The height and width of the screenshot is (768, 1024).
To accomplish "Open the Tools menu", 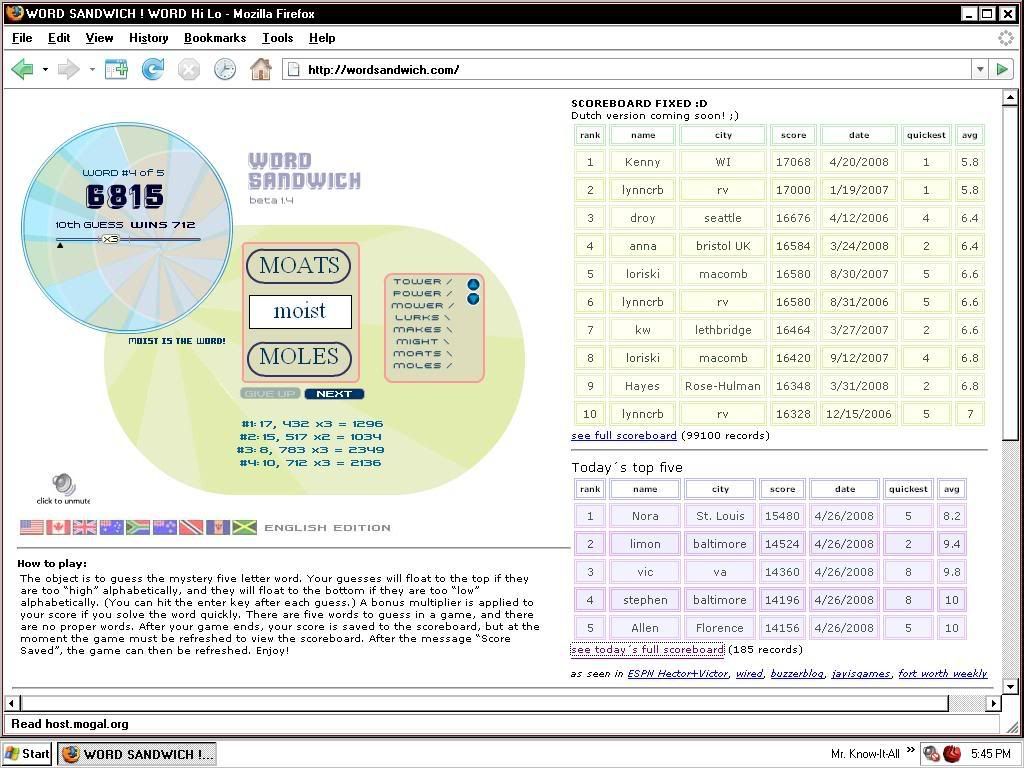I will click(277, 38).
